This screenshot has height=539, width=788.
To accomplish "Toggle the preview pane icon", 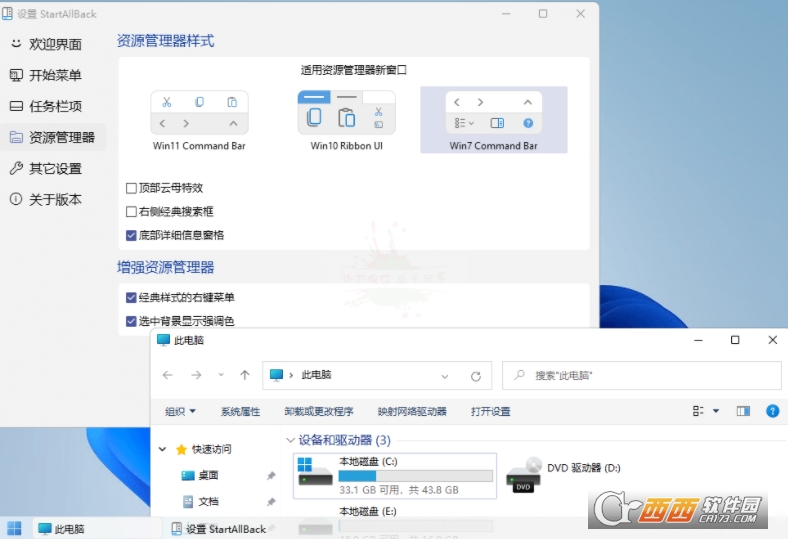I will click(743, 411).
